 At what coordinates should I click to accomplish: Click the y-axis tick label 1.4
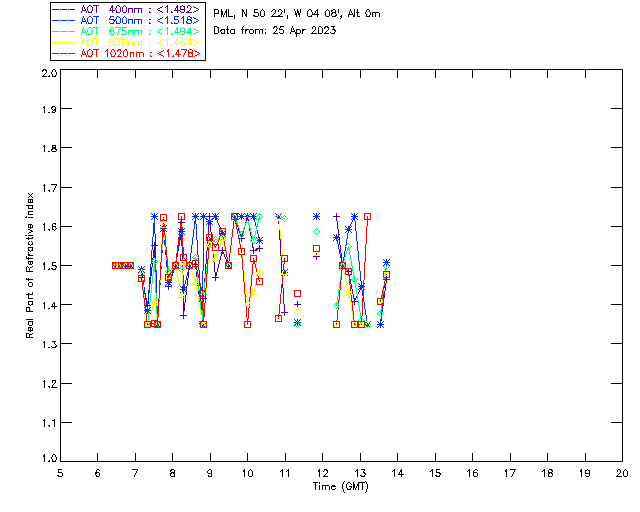49,305
